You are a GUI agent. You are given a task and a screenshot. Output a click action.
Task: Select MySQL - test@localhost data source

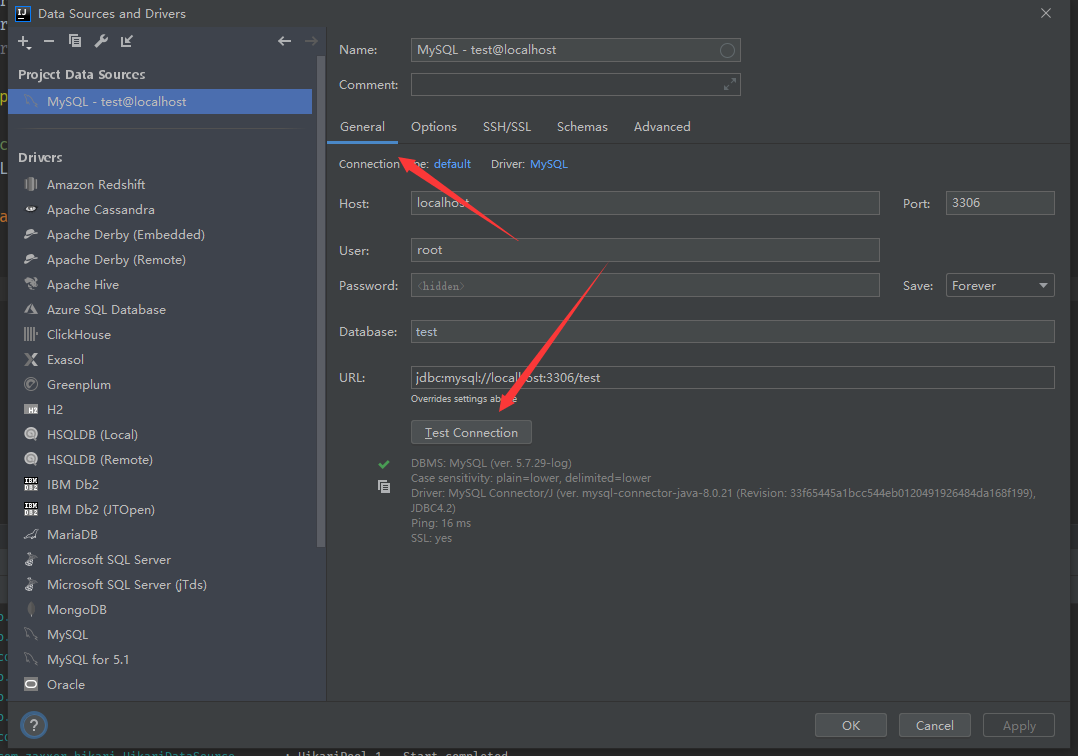160,102
